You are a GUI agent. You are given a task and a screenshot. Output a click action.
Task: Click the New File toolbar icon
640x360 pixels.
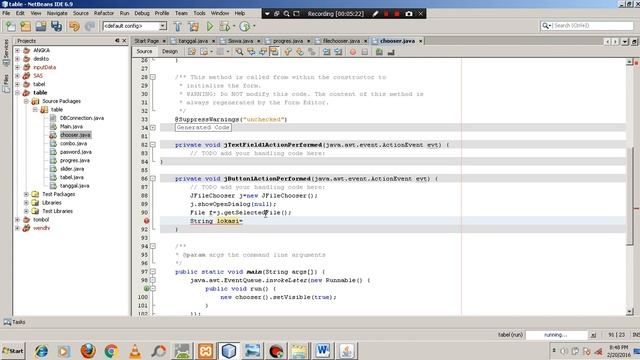pyautogui.click(x=10, y=27)
